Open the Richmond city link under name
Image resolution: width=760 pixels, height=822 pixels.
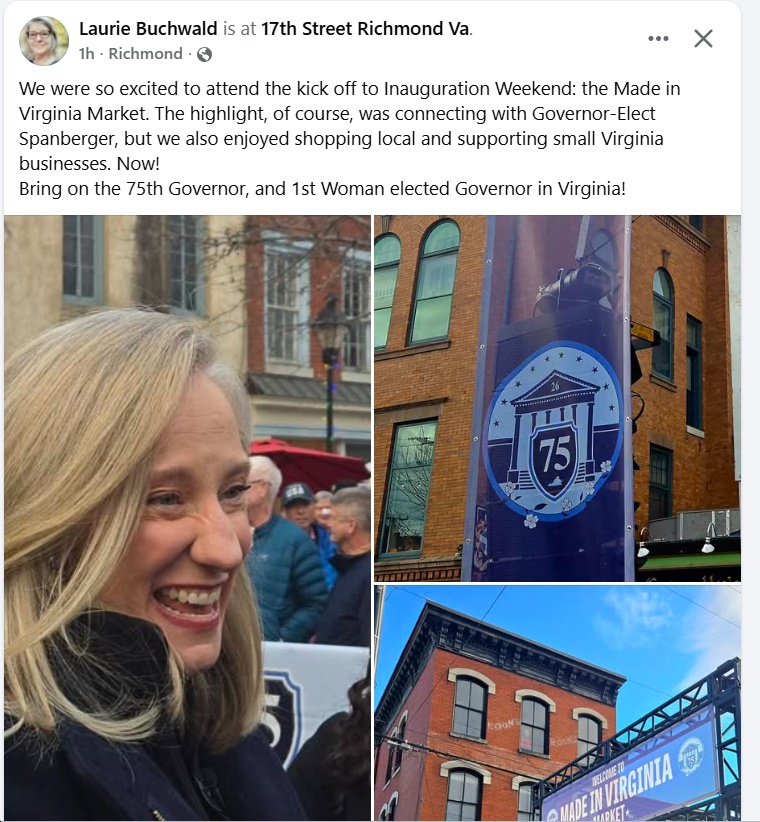pyautogui.click(x=145, y=53)
